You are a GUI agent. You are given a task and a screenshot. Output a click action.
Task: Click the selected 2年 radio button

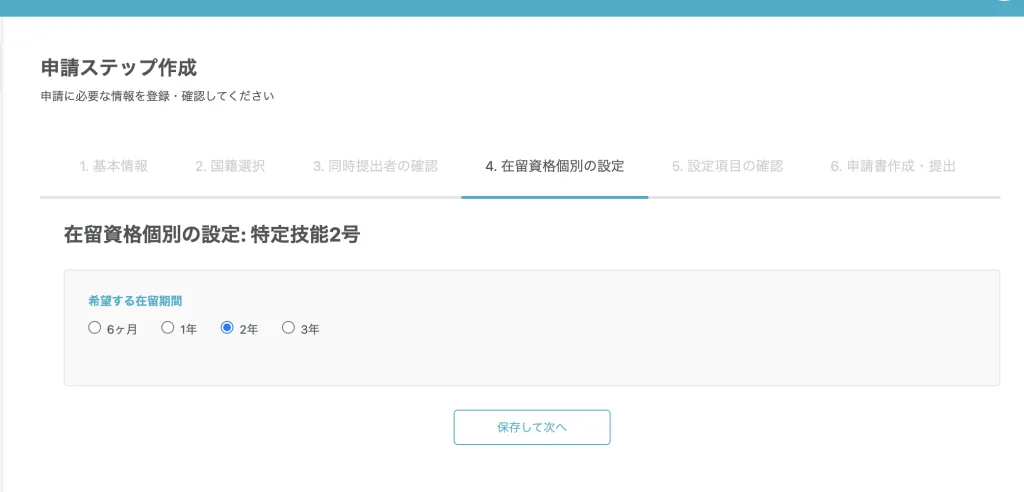(227, 327)
